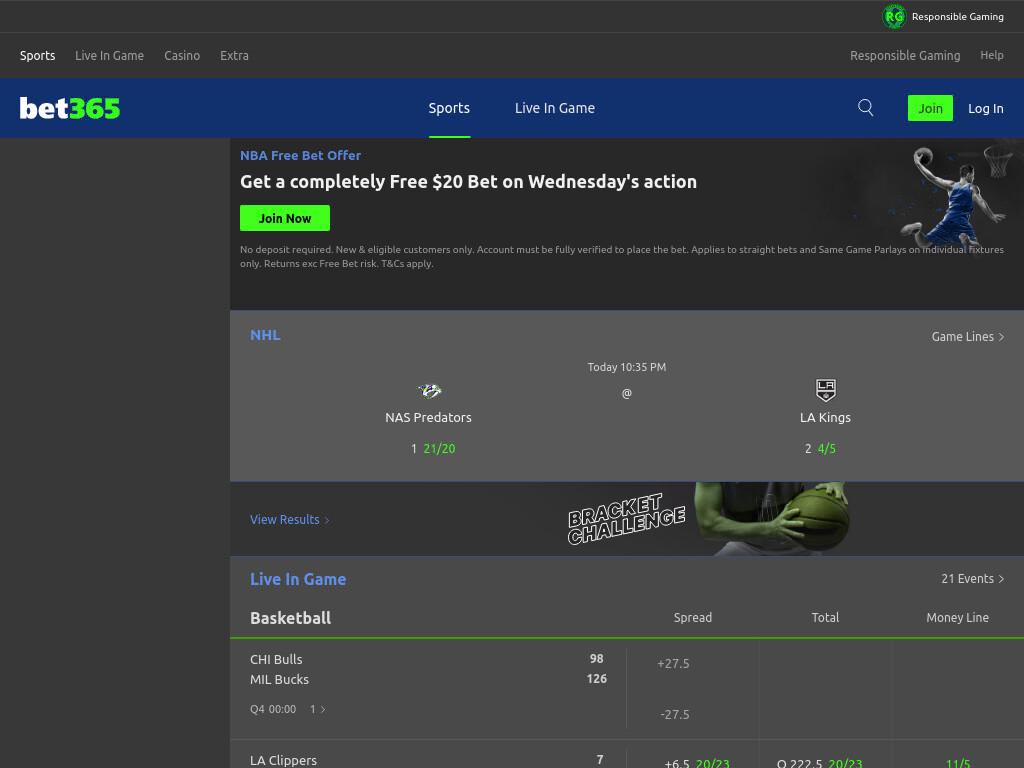Click the LA Kings team logo
This screenshot has height=768, width=1024.
(825, 390)
